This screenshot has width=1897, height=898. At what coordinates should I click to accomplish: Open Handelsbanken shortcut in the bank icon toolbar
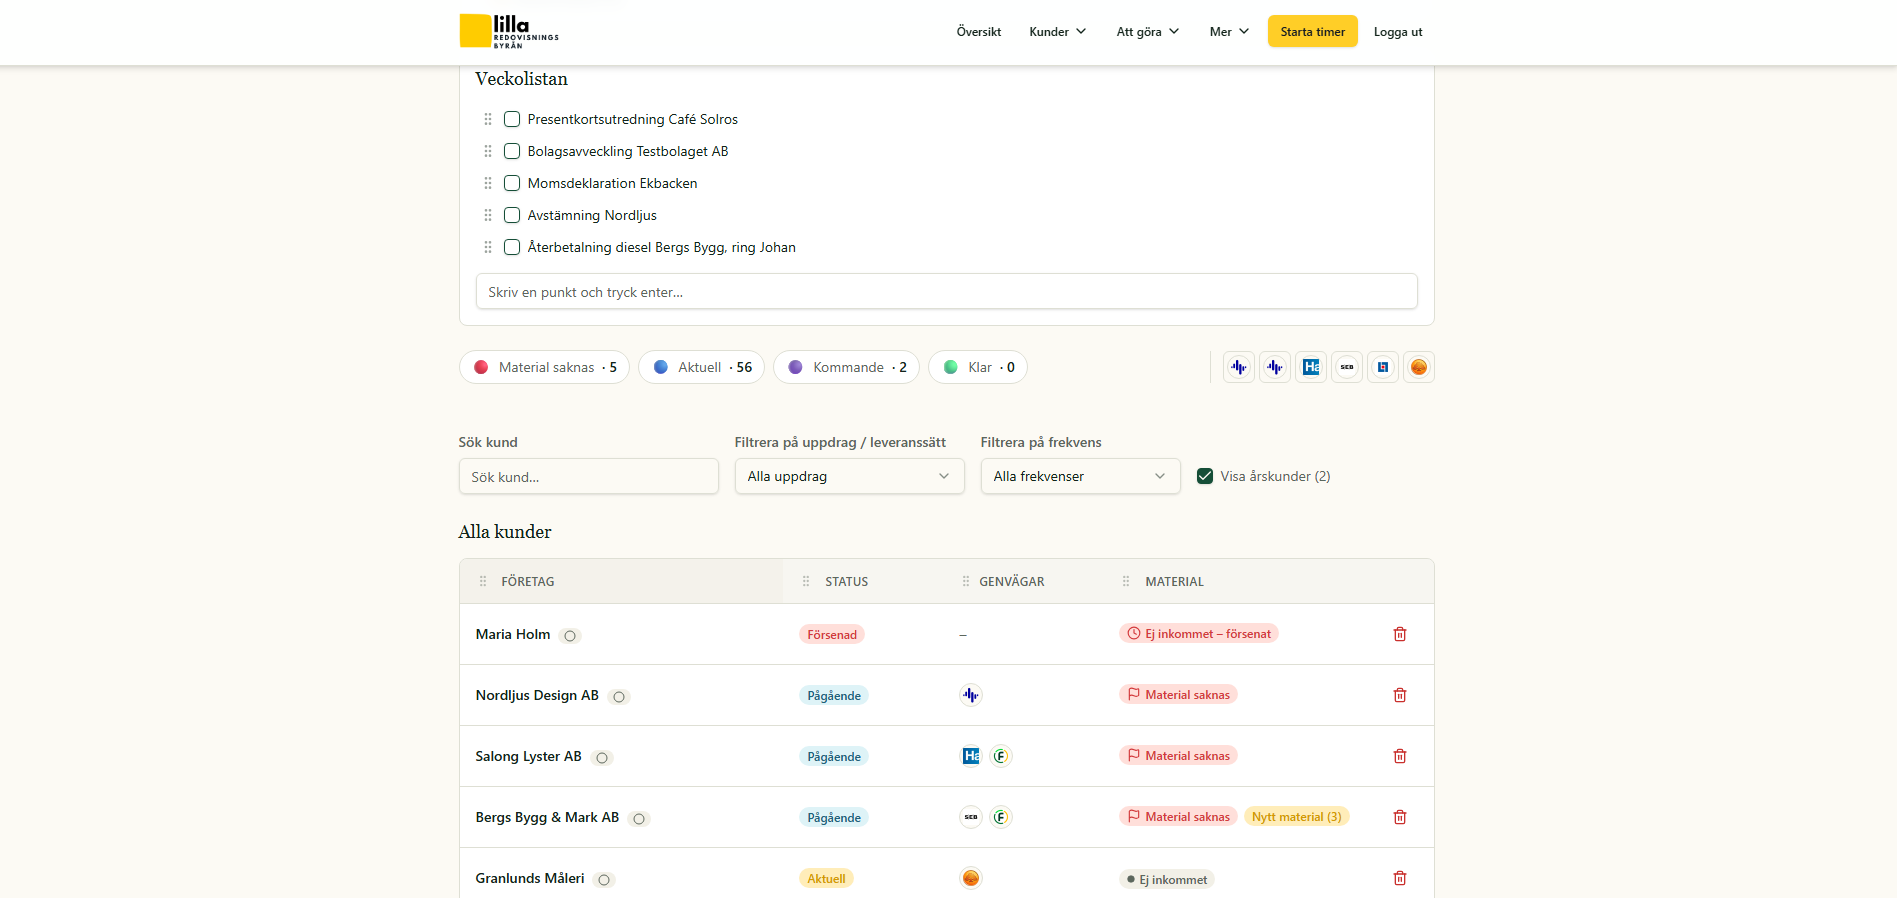[x=1311, y=367]
